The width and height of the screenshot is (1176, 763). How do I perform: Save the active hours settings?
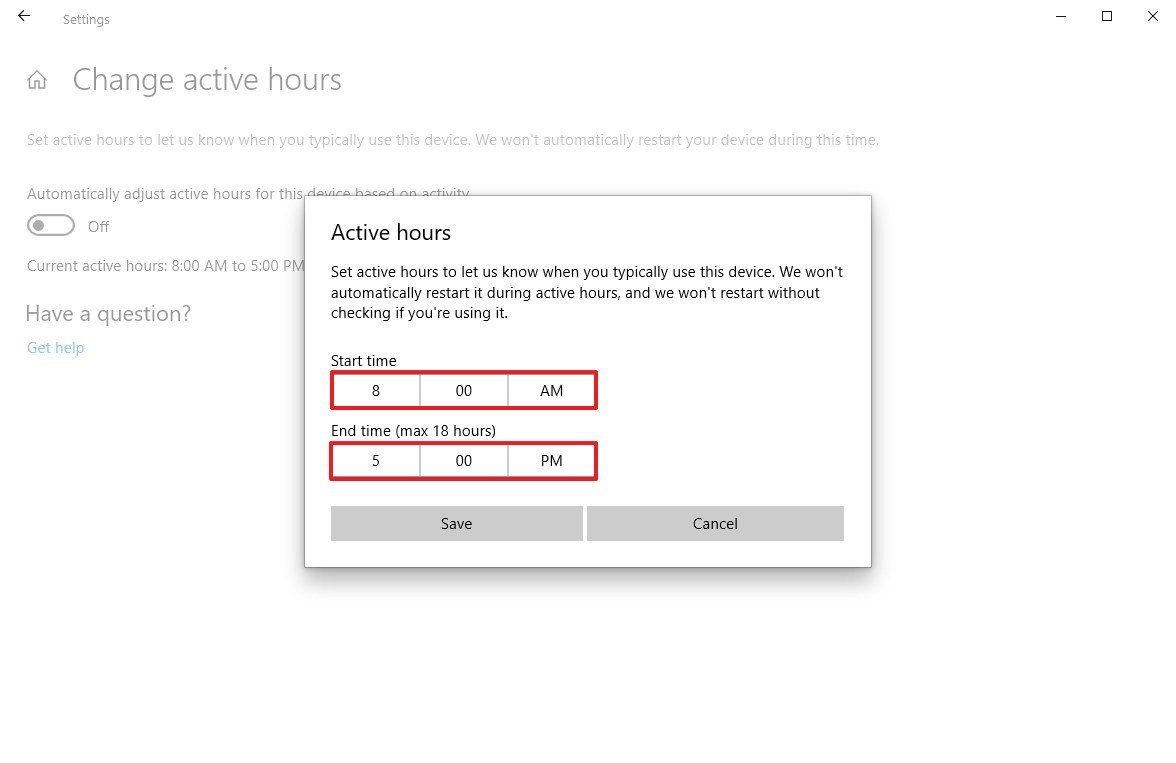coord(456,523)
